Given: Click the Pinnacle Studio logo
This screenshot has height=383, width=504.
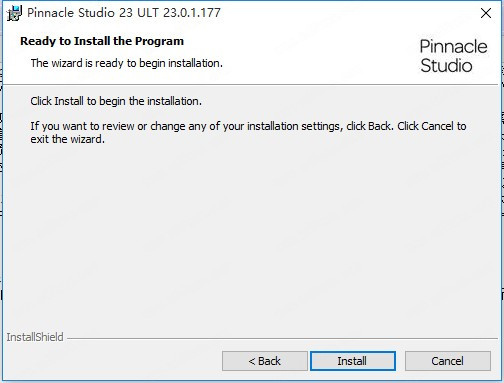Looking at the screenshot, I should tap(453, 56).
